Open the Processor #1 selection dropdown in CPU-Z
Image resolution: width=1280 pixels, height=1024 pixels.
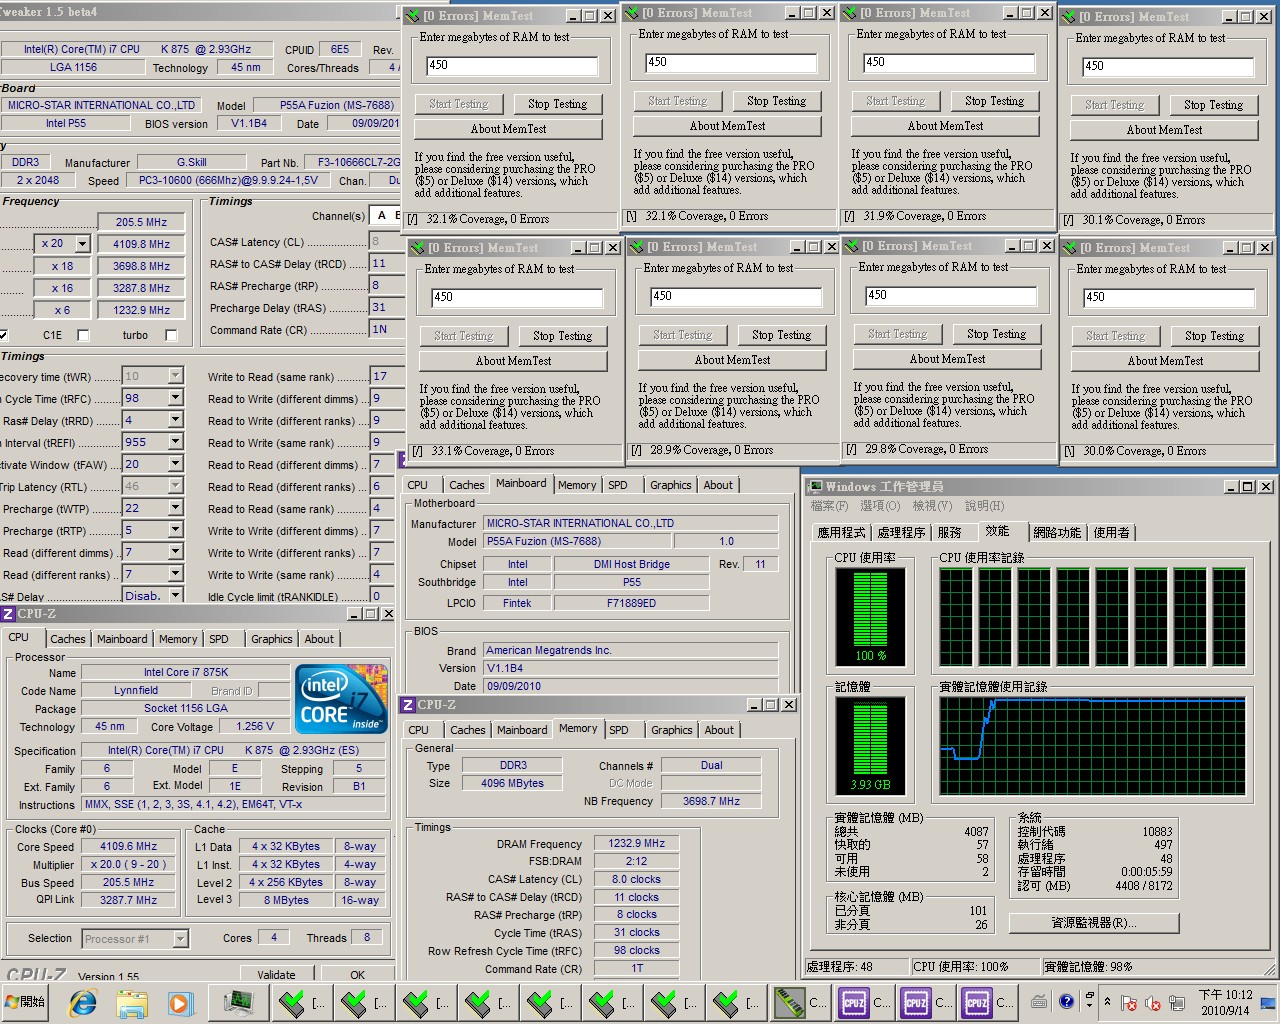coord(180,938)
